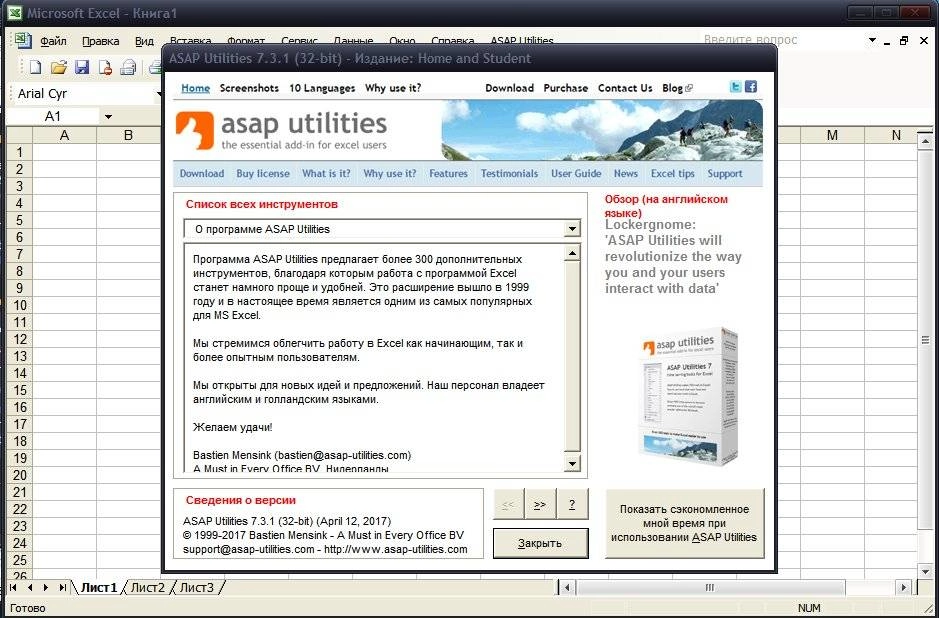
Task: Click the Save floppy disk icon
Action: click(82, 67)
